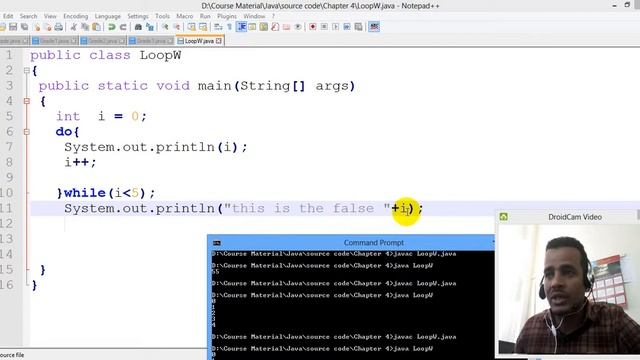Toggle Word Wrap toolbar icon
Viewport: 640px width, 360px height.
tap(218, 27)
